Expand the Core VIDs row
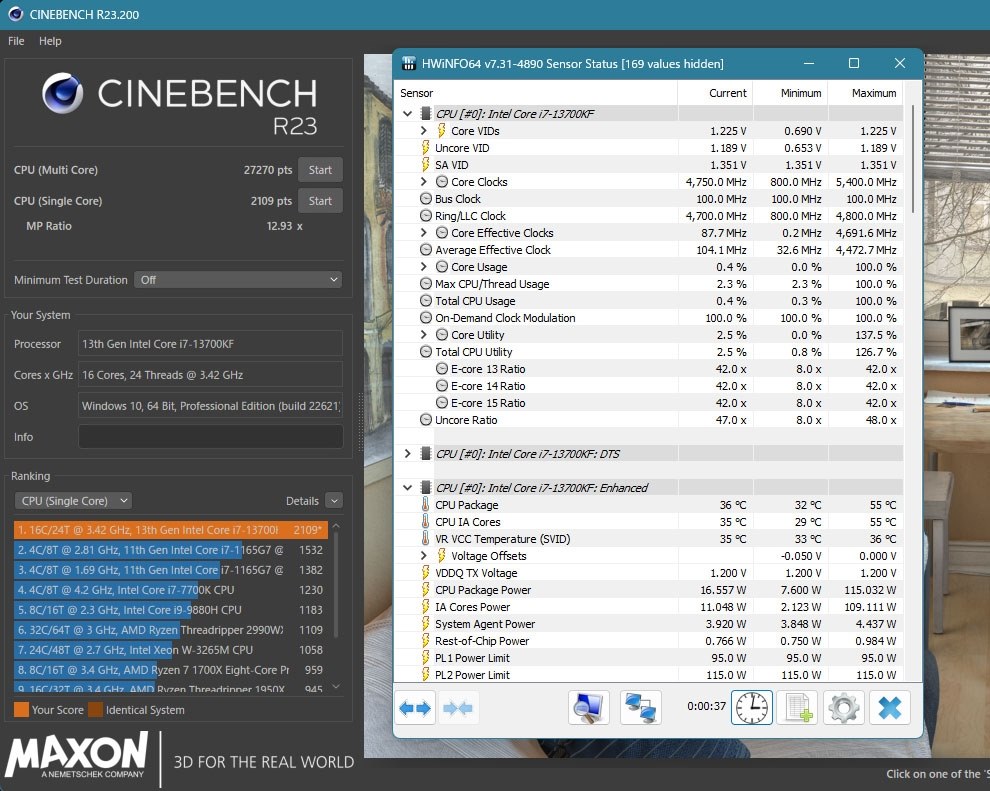990x791 pixels. pos(424,131)
